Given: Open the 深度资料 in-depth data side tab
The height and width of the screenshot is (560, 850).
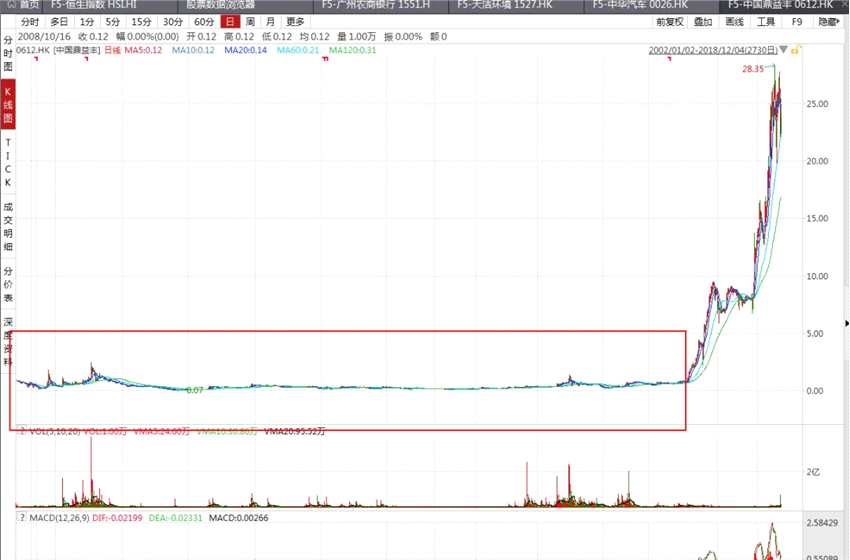Looking at the screenshot, I should coord(8,342).
